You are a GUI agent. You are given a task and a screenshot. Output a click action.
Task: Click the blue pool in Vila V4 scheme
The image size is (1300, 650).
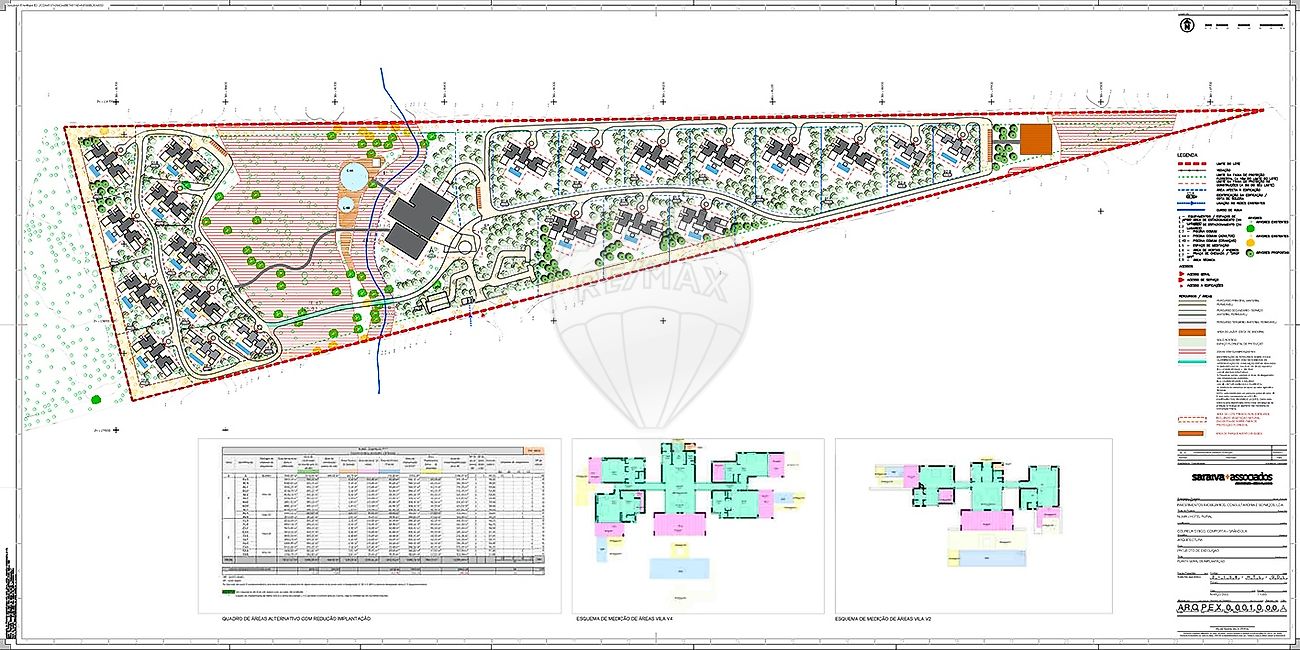(x=680, y=568)
